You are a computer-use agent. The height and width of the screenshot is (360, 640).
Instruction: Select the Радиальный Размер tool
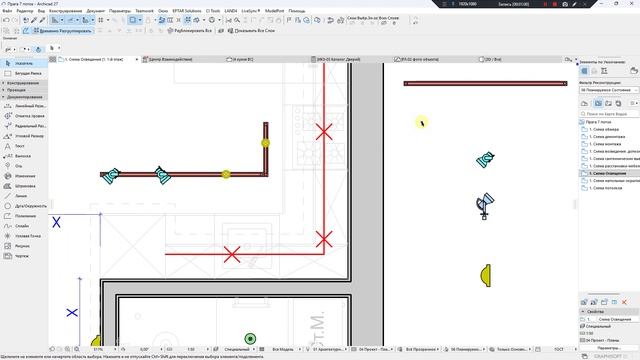24,126
